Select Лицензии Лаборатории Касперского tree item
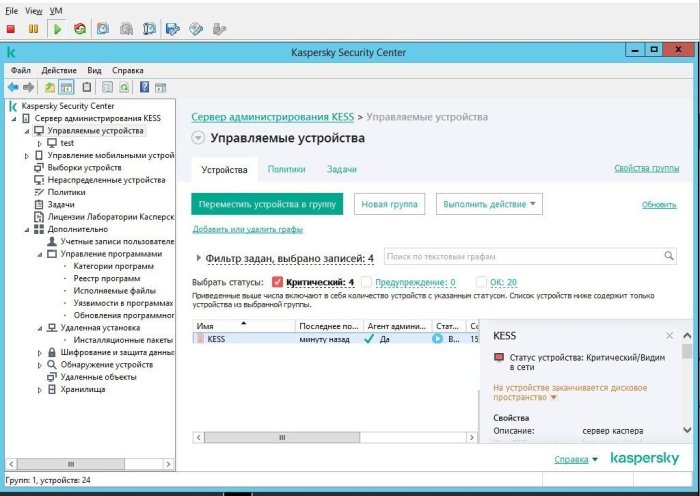Screen dimensions: 700x496 pos(111,217)
